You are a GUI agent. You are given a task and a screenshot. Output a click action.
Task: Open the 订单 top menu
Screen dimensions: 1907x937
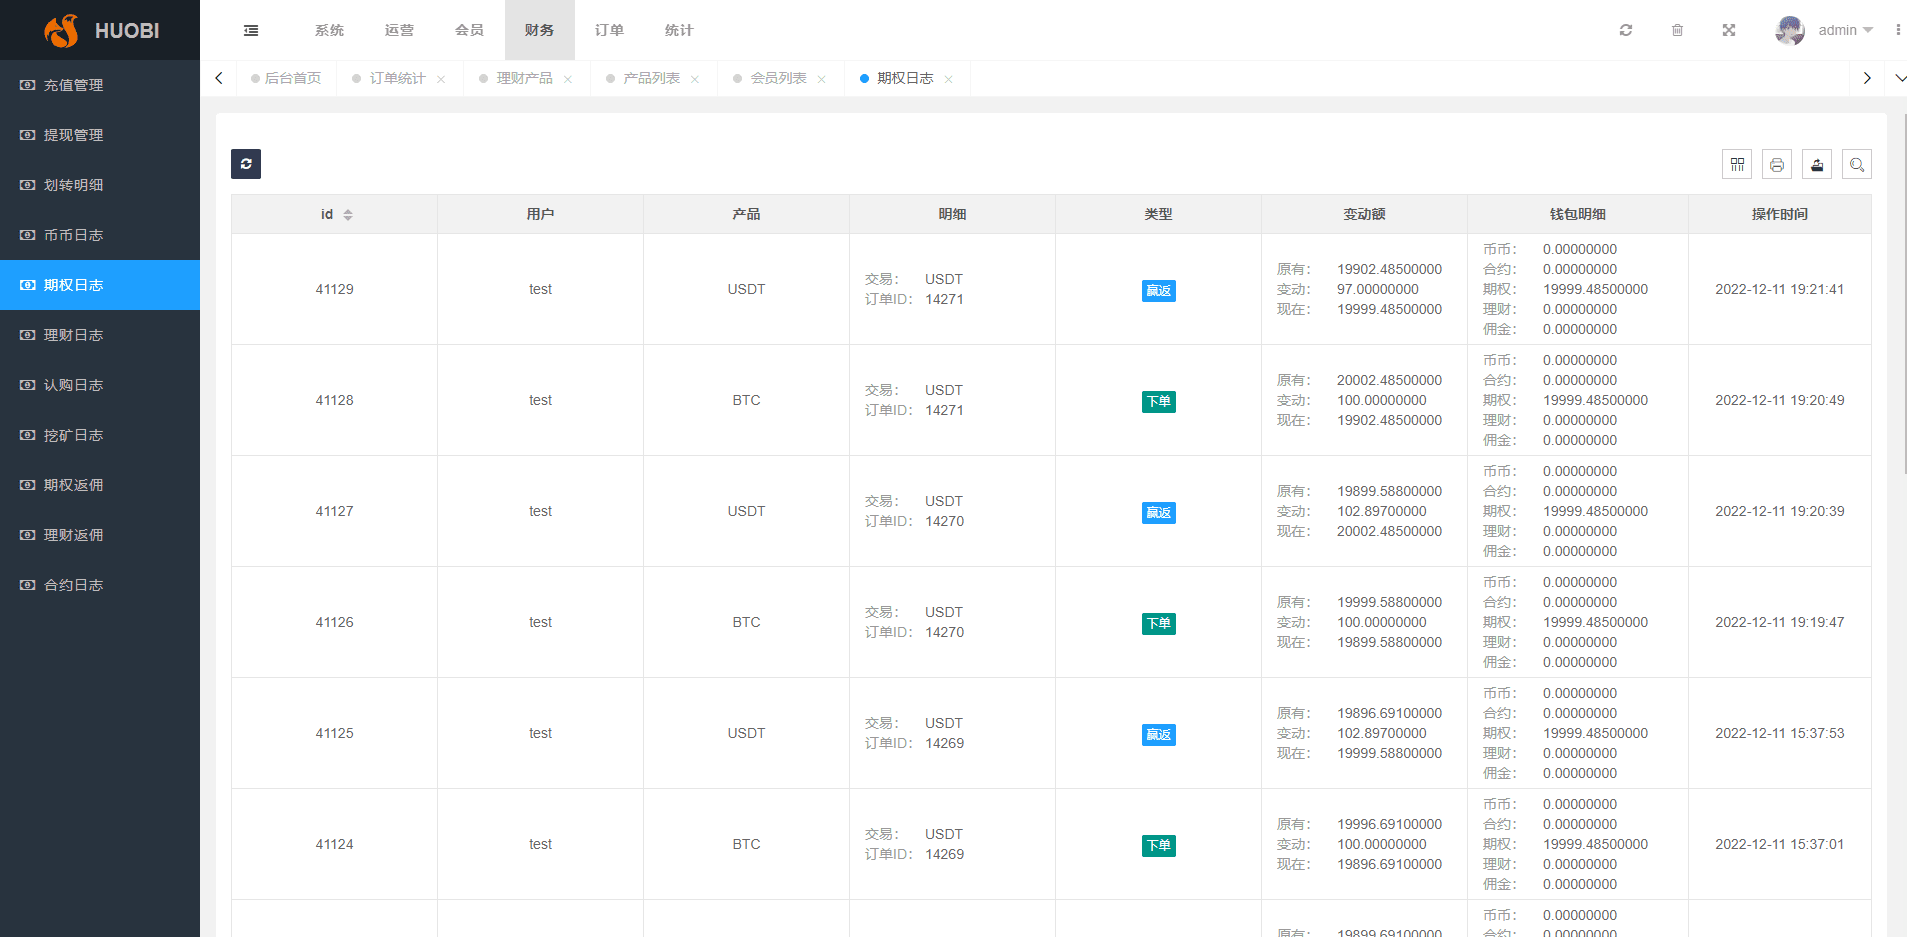[x=609, y=30]
